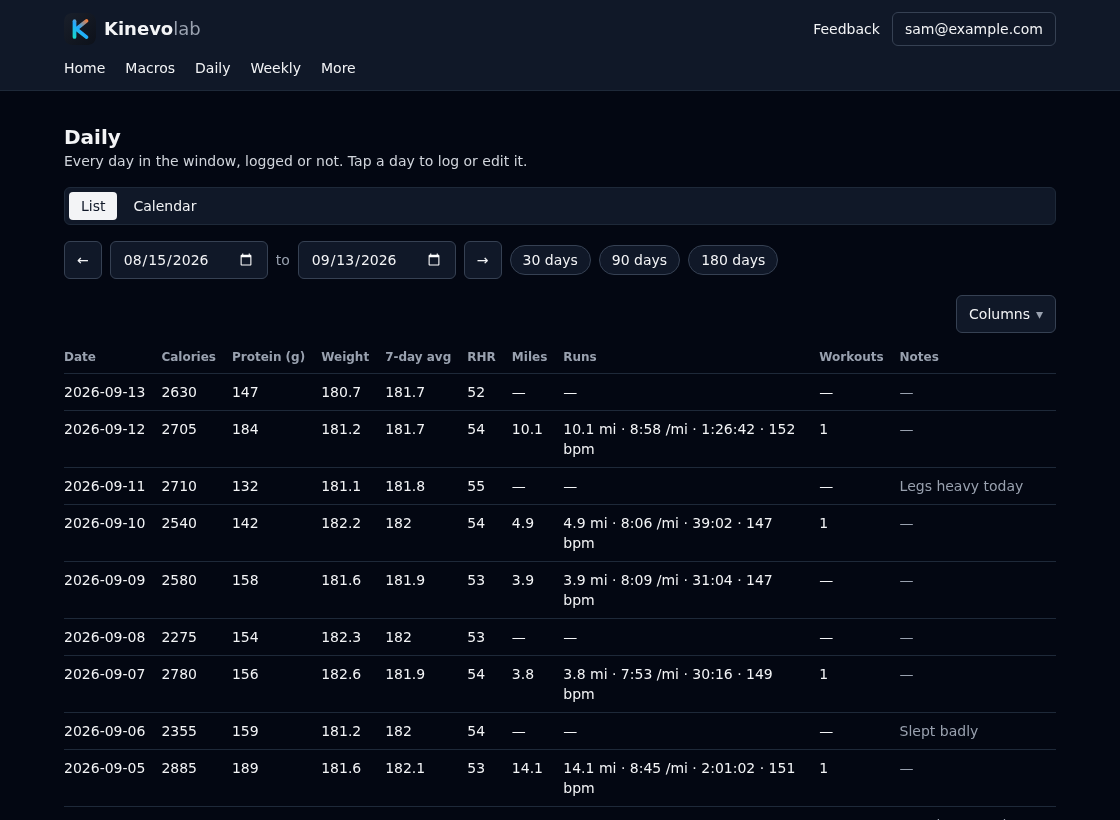Go to Home page
This screenshot has width=1120, height=820.
click(x=84, y=68)
